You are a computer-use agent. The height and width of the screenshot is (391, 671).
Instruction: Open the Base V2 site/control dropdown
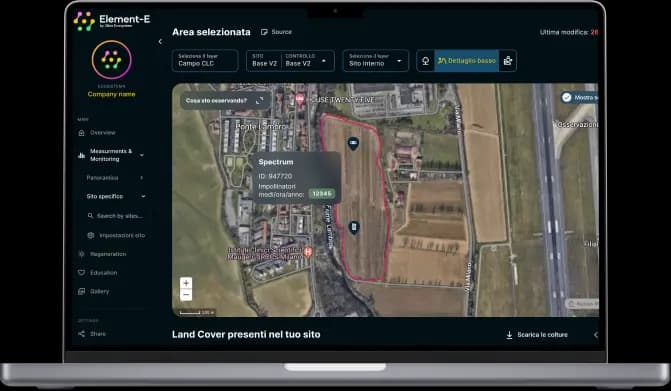click(x=290, y=60)
